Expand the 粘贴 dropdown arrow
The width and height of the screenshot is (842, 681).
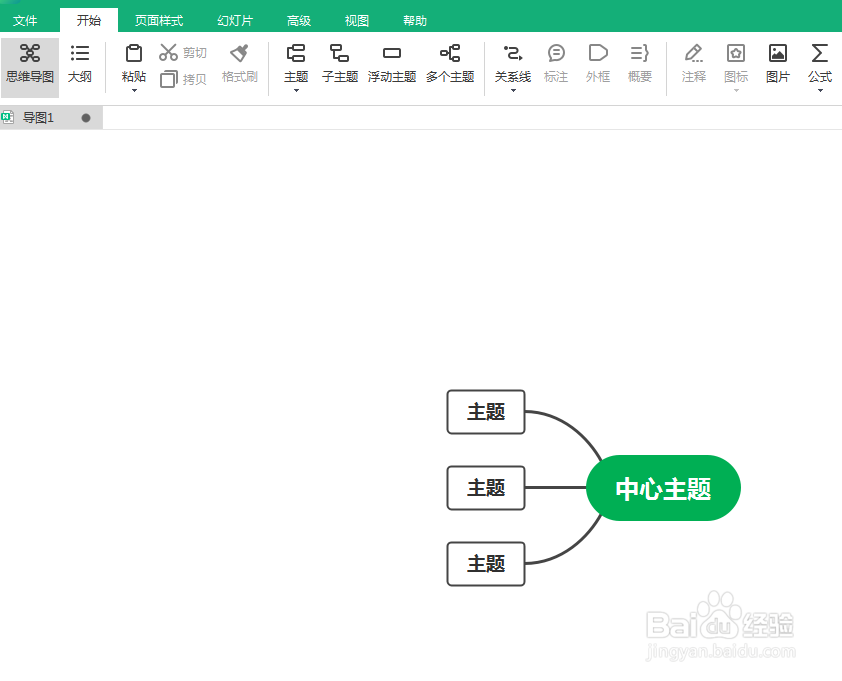[x=134, y=90]
